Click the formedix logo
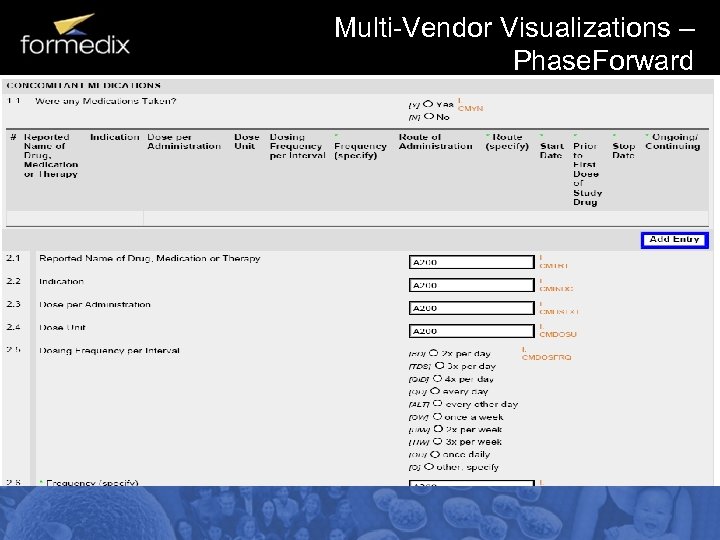The width and height of the screenshot is (720, 540). click(75, 34)
